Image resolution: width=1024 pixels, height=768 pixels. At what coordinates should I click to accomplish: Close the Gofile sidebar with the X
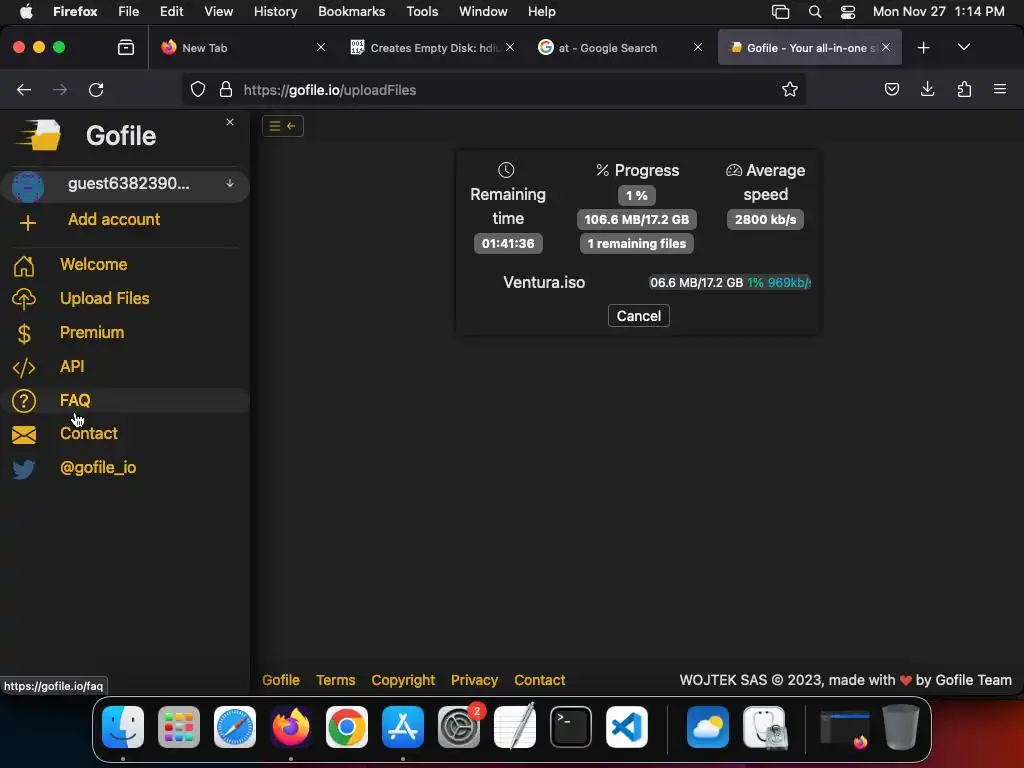tap(230, 122)
